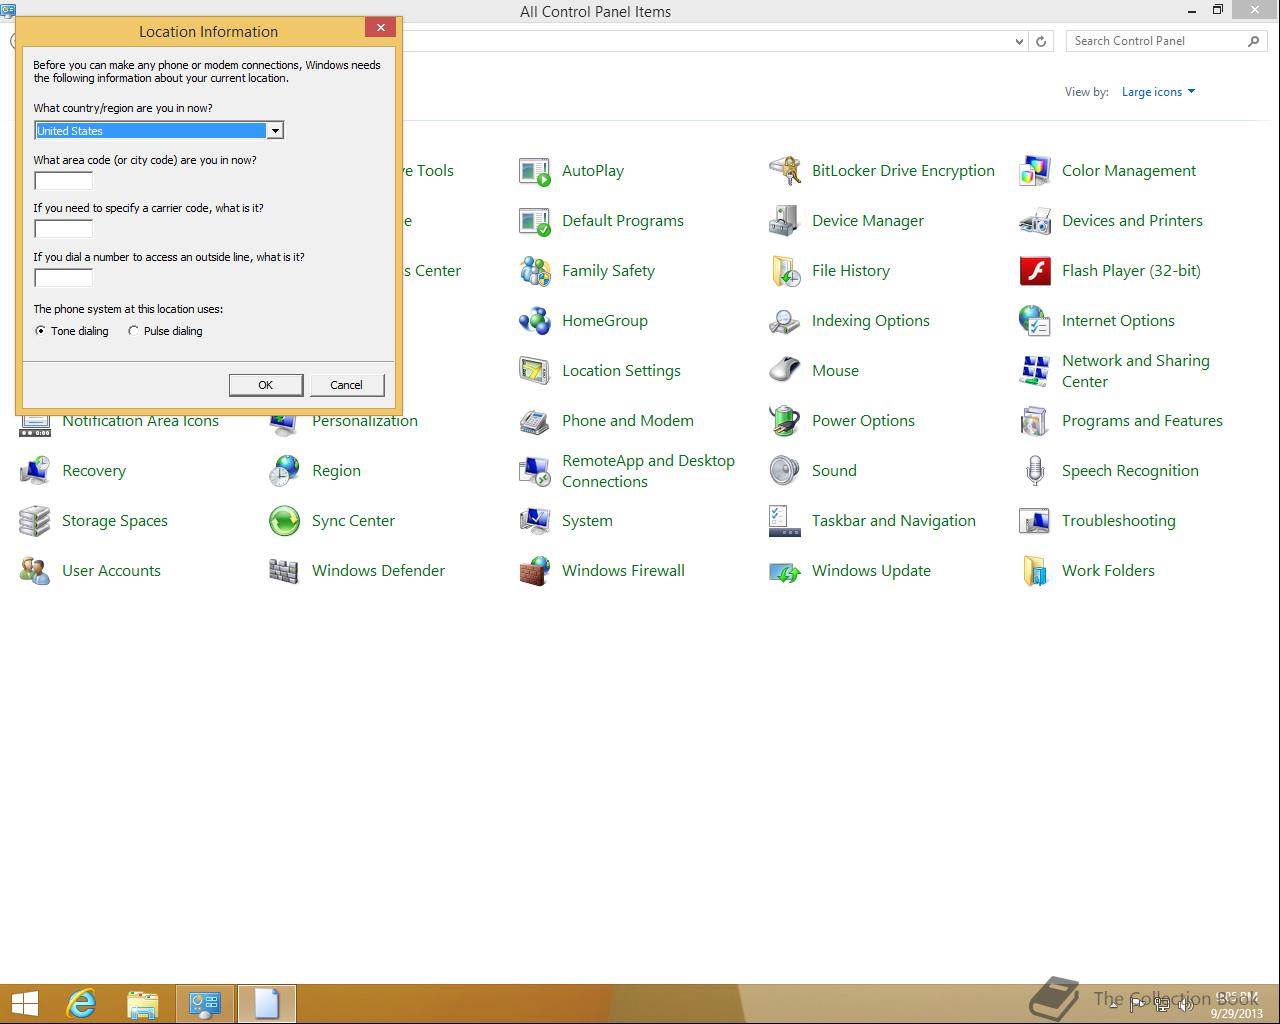Launch Internet Explorer from the taskbar

click(81, 1004)
